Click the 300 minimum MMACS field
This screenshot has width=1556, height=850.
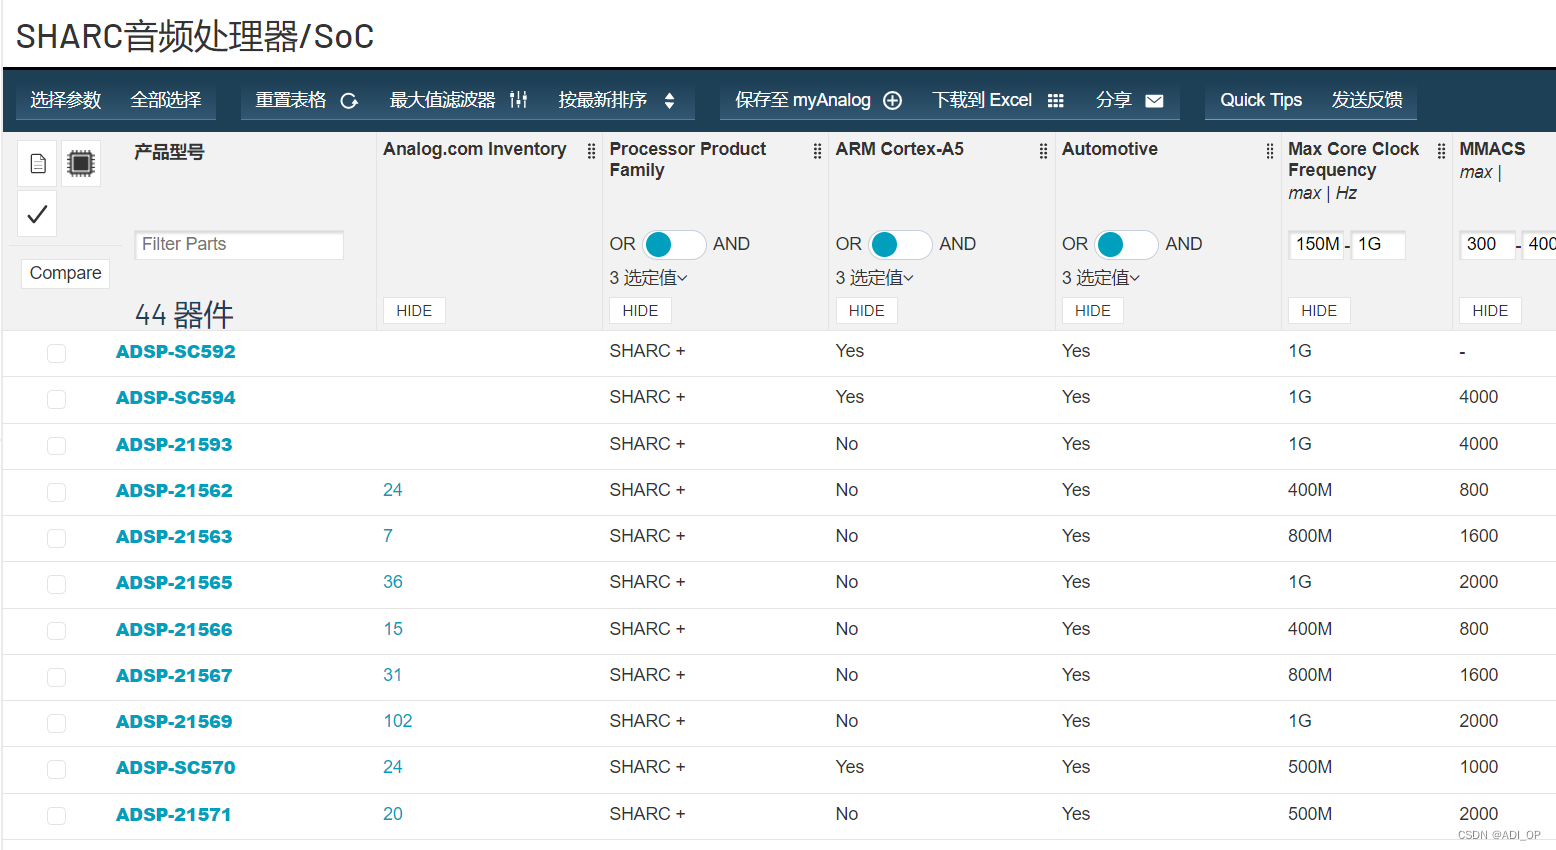tap(1487, 245)
